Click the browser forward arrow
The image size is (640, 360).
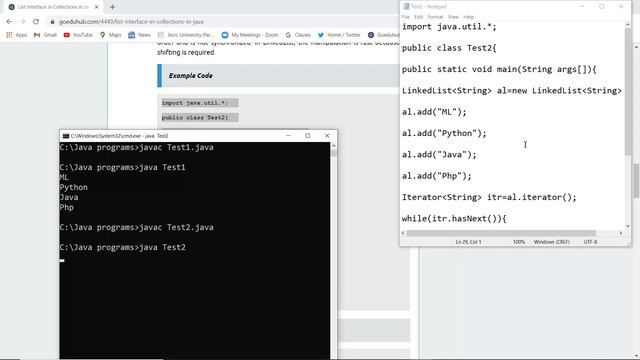[22, 22]
